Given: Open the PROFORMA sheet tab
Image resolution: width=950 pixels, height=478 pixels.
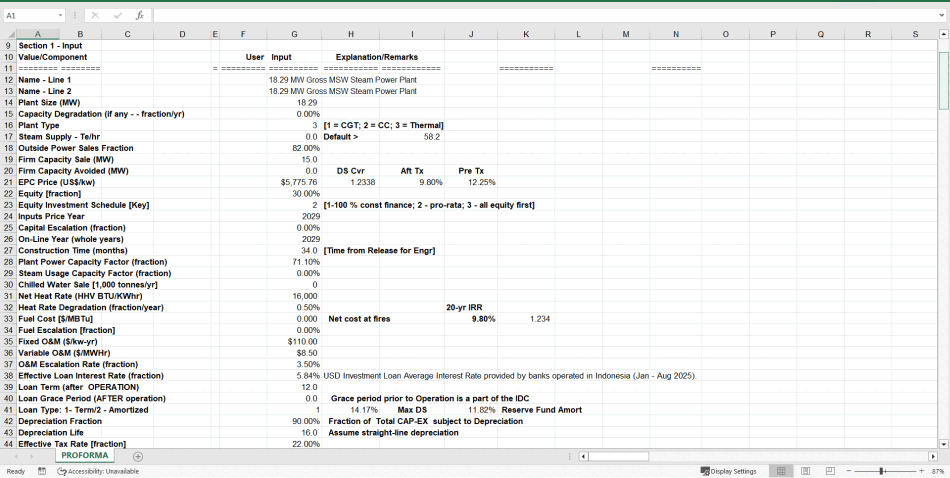Looking at the screenshot, I should (84, 456).
